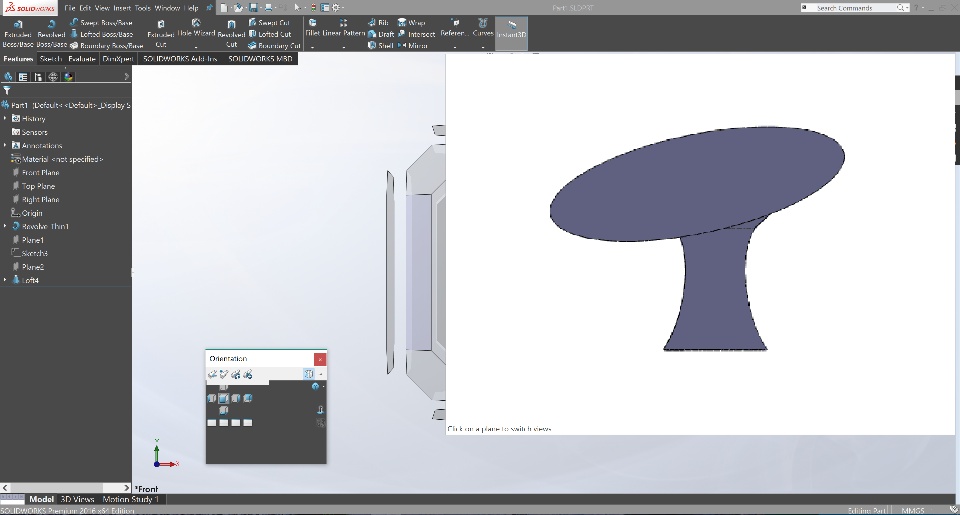Choose Boundary Boss/Base feature

[107, 45]
